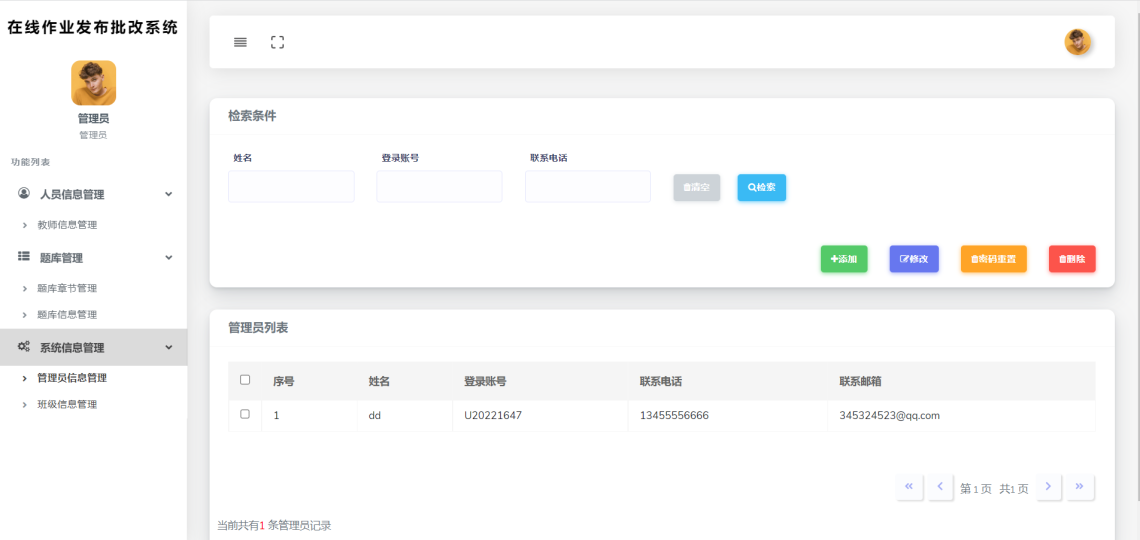The height and width of the screenshot is (540, 1140).
Task: Open 题库章节管理 in the sidebar
Action: click(67, 289)
